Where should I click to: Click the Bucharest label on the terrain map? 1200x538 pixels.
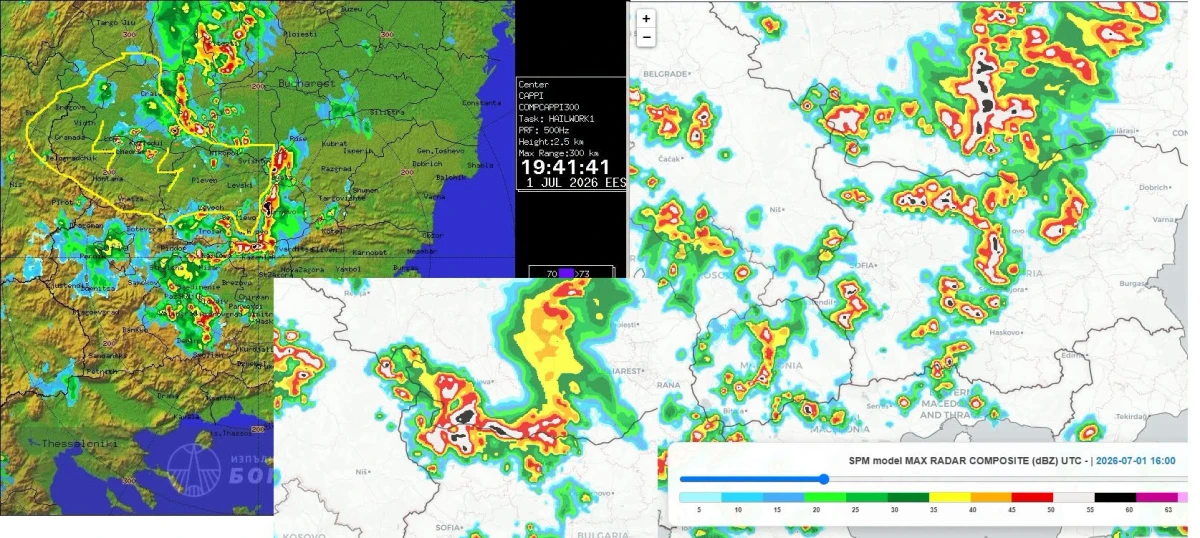click(305, 83)
